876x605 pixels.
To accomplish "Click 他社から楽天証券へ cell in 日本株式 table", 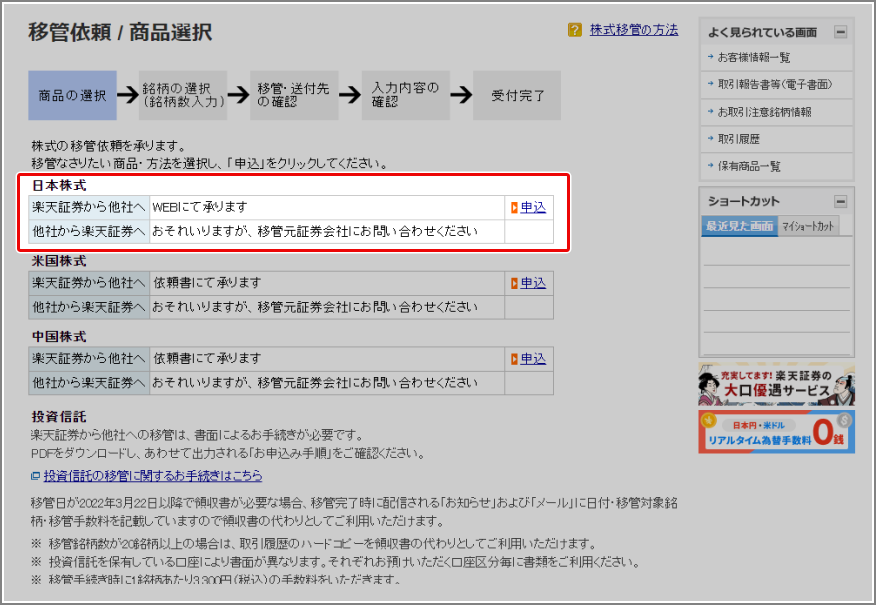I will (x=89, y=231).
